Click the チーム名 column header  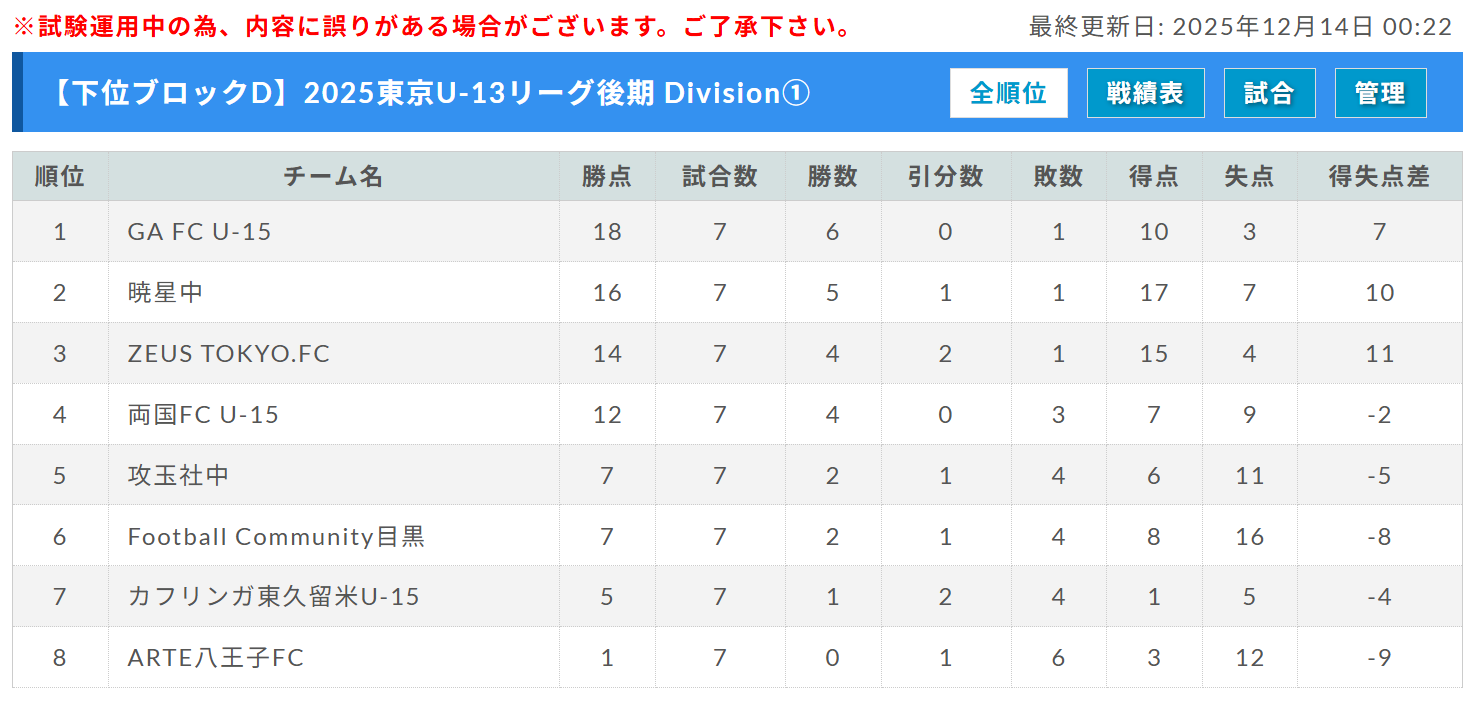[x=333, y=177]
